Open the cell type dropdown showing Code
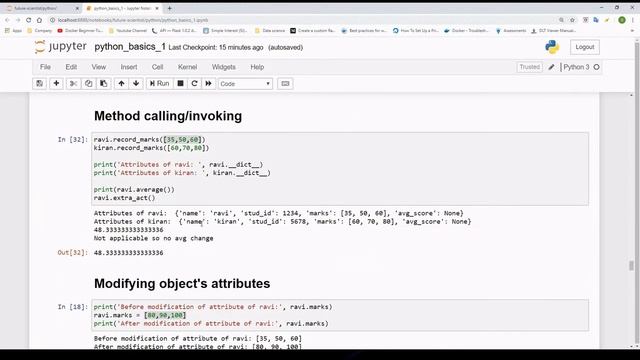 245,84
